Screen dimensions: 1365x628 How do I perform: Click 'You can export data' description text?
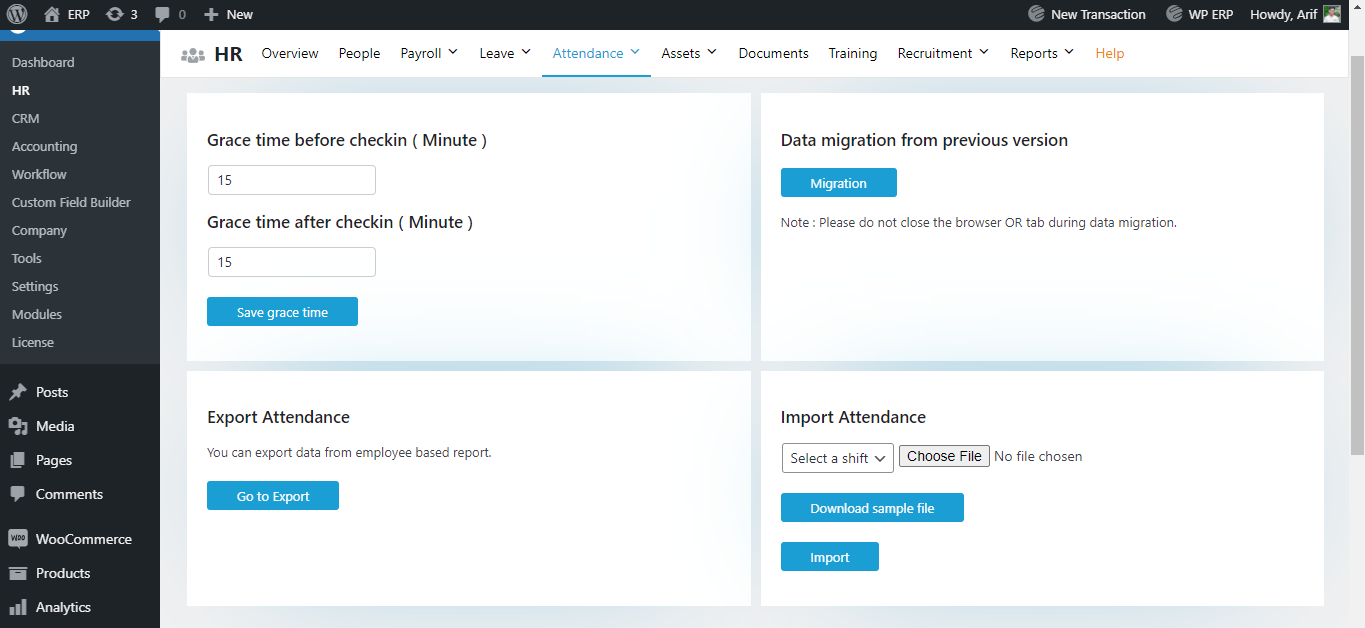(x=349, y=452)
